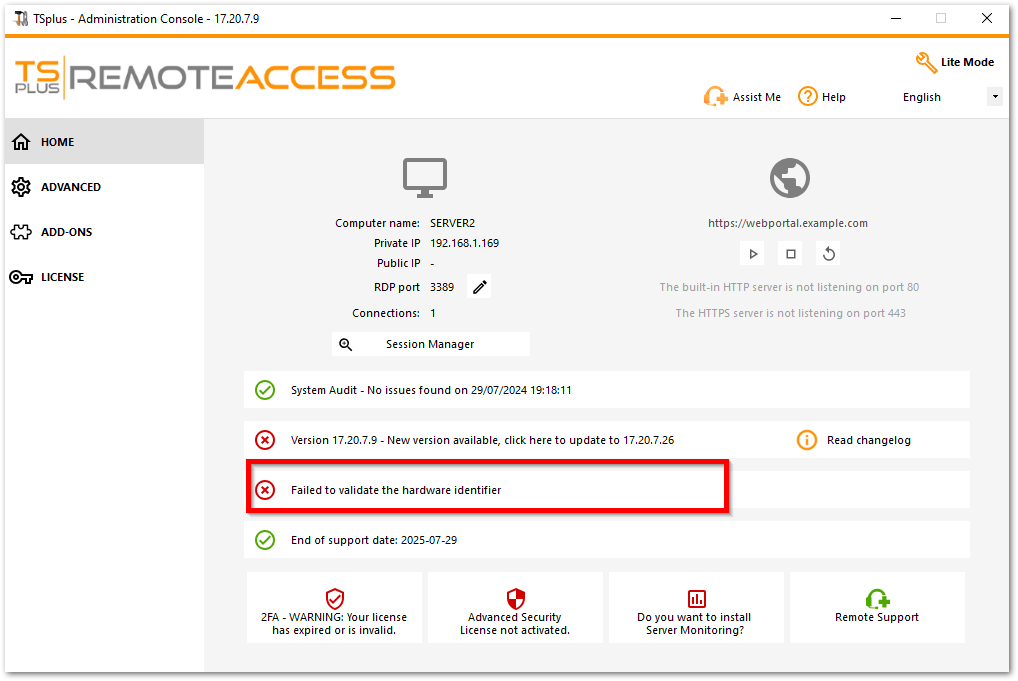Screen dimensions: 1018x681
Task: Click the pencil icon to edit RDP port
Action: click(478, 286)
